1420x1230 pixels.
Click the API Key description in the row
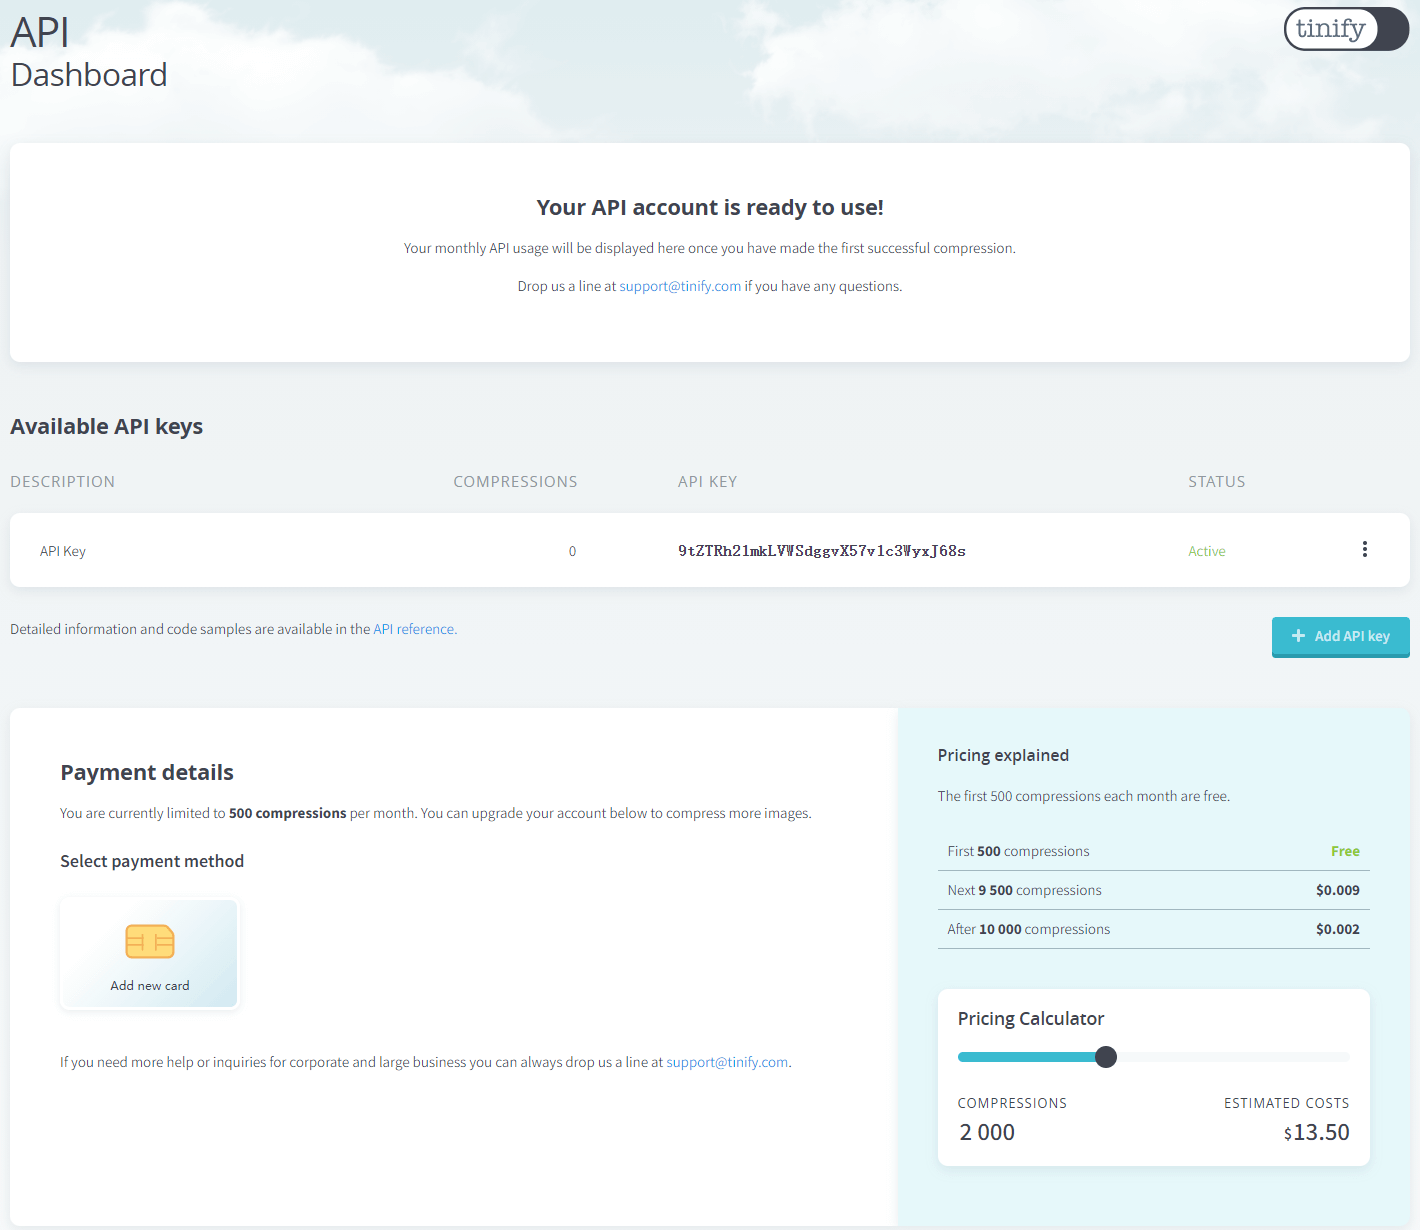[63, 551]
